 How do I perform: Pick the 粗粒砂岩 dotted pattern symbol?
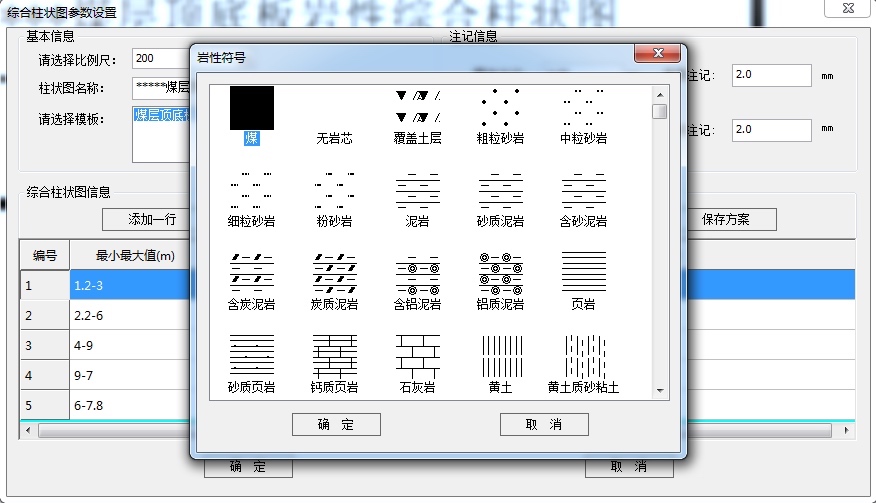tap(501, 108)
